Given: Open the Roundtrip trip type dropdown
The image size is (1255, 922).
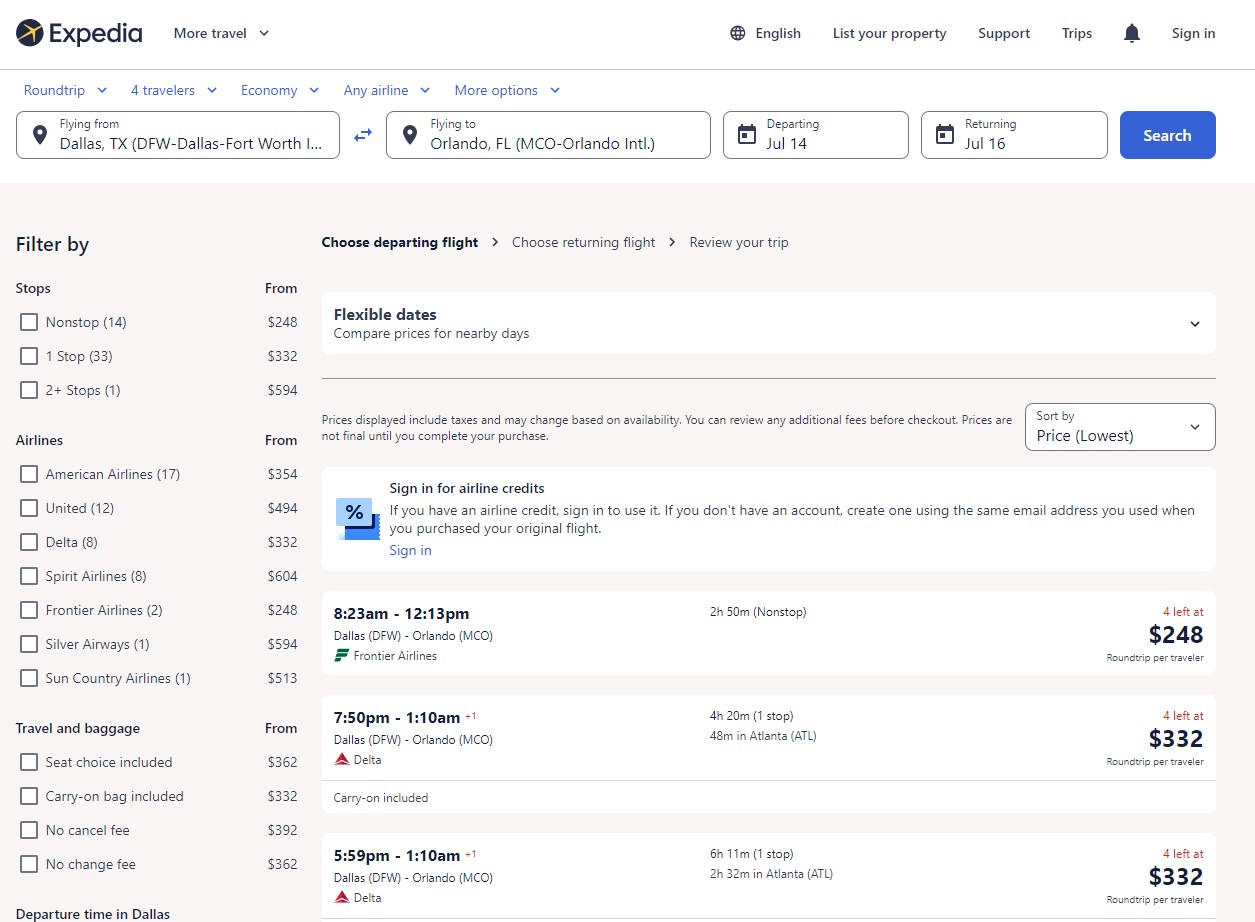Looking at the screenshot, I should click(x=66, y=90).
